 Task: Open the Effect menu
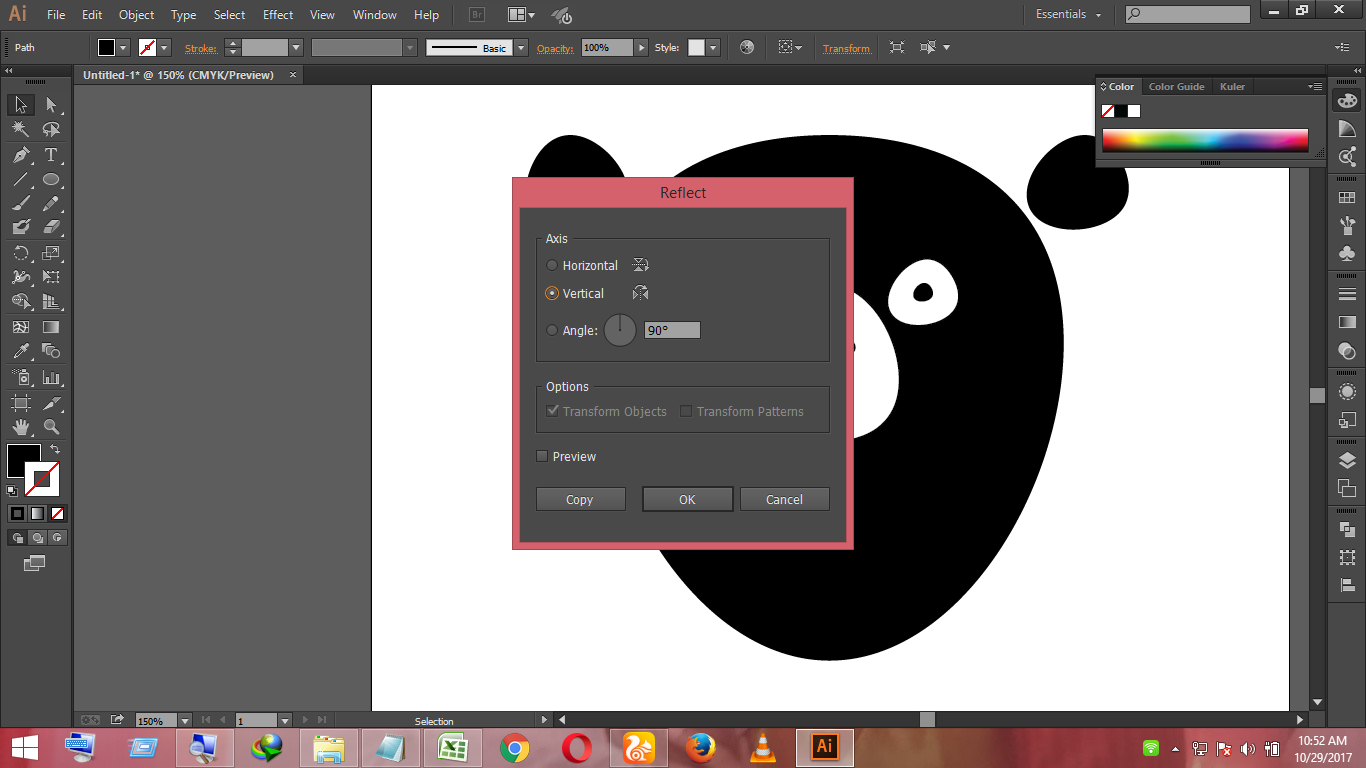pos(278,15)
